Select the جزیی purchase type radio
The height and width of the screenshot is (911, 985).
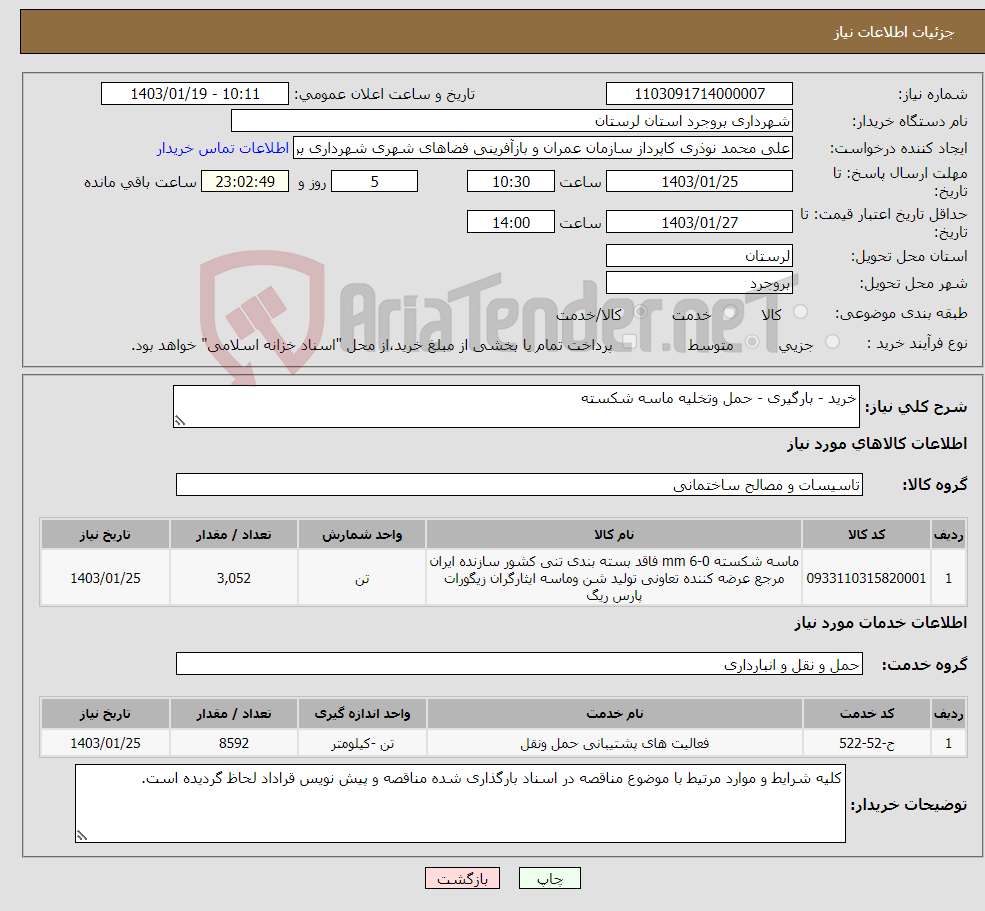pyautogui.click(x=832, y=342)
